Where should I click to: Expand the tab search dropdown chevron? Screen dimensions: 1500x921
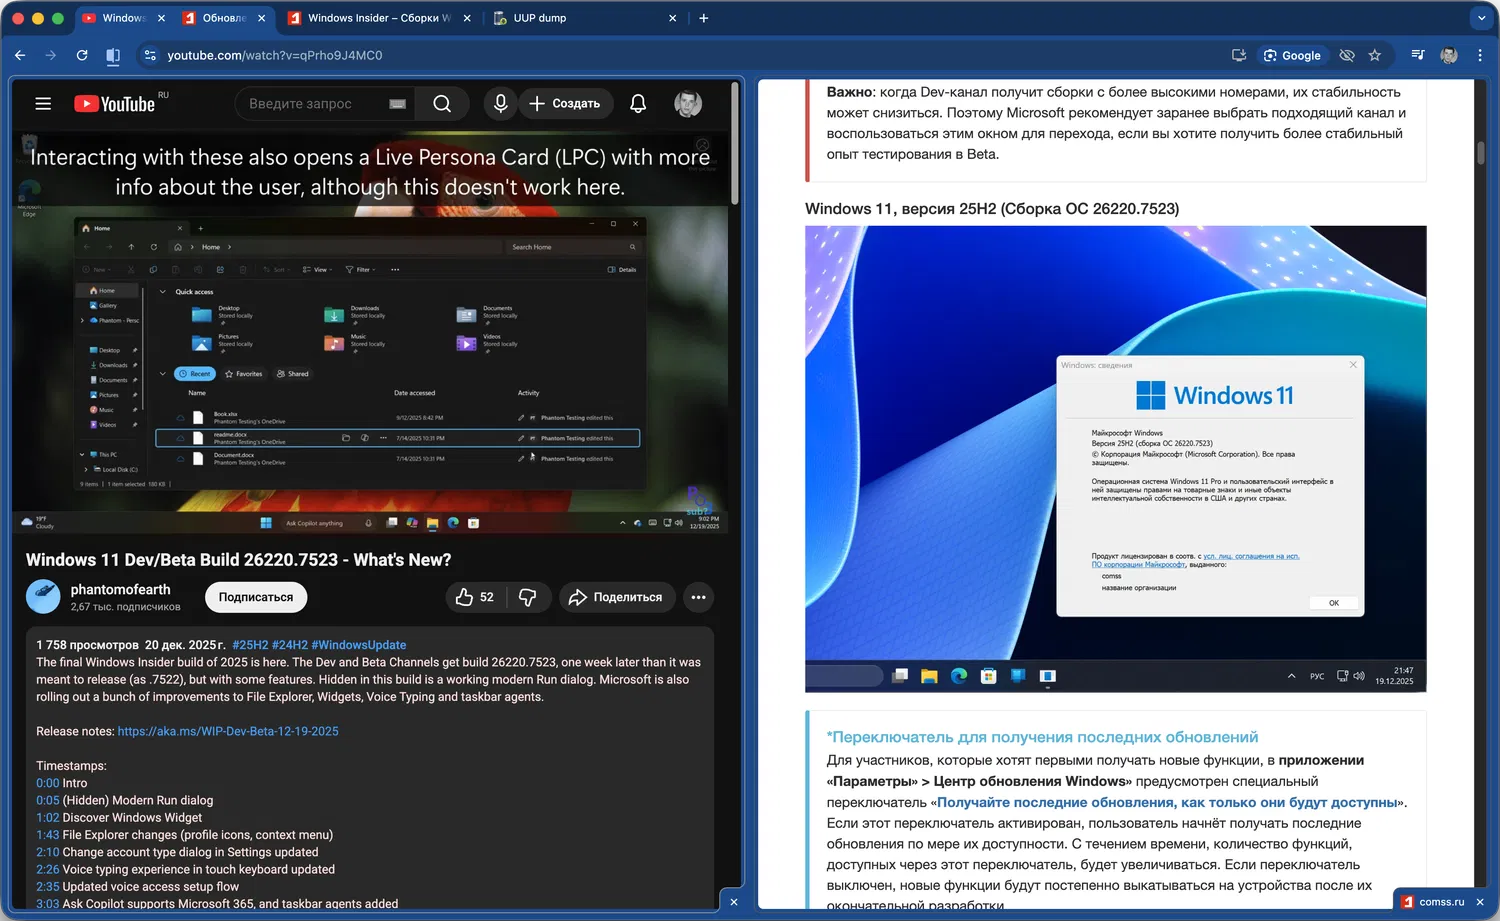click(1482, 18)
